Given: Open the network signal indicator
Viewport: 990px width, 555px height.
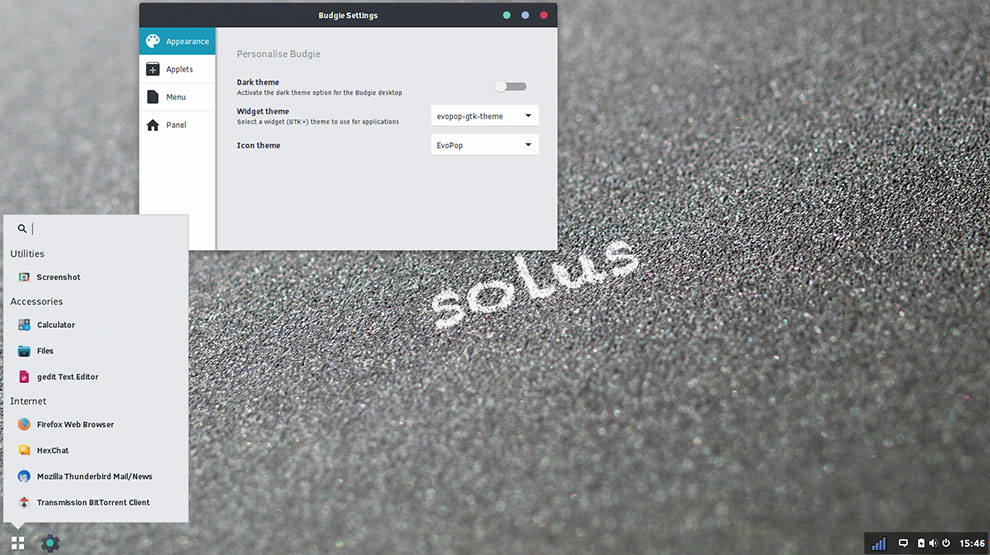Looking at the screenshot, I should (879, 543).
